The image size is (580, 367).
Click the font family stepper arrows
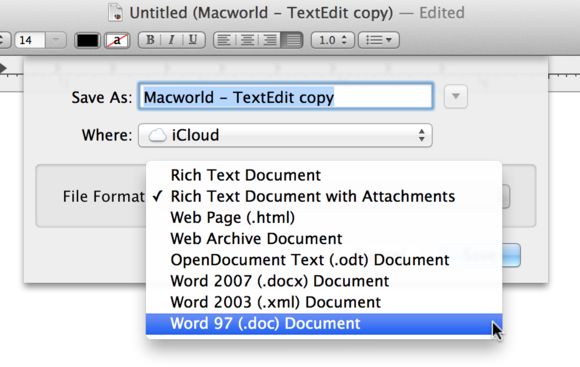click(x=2, y=40)
